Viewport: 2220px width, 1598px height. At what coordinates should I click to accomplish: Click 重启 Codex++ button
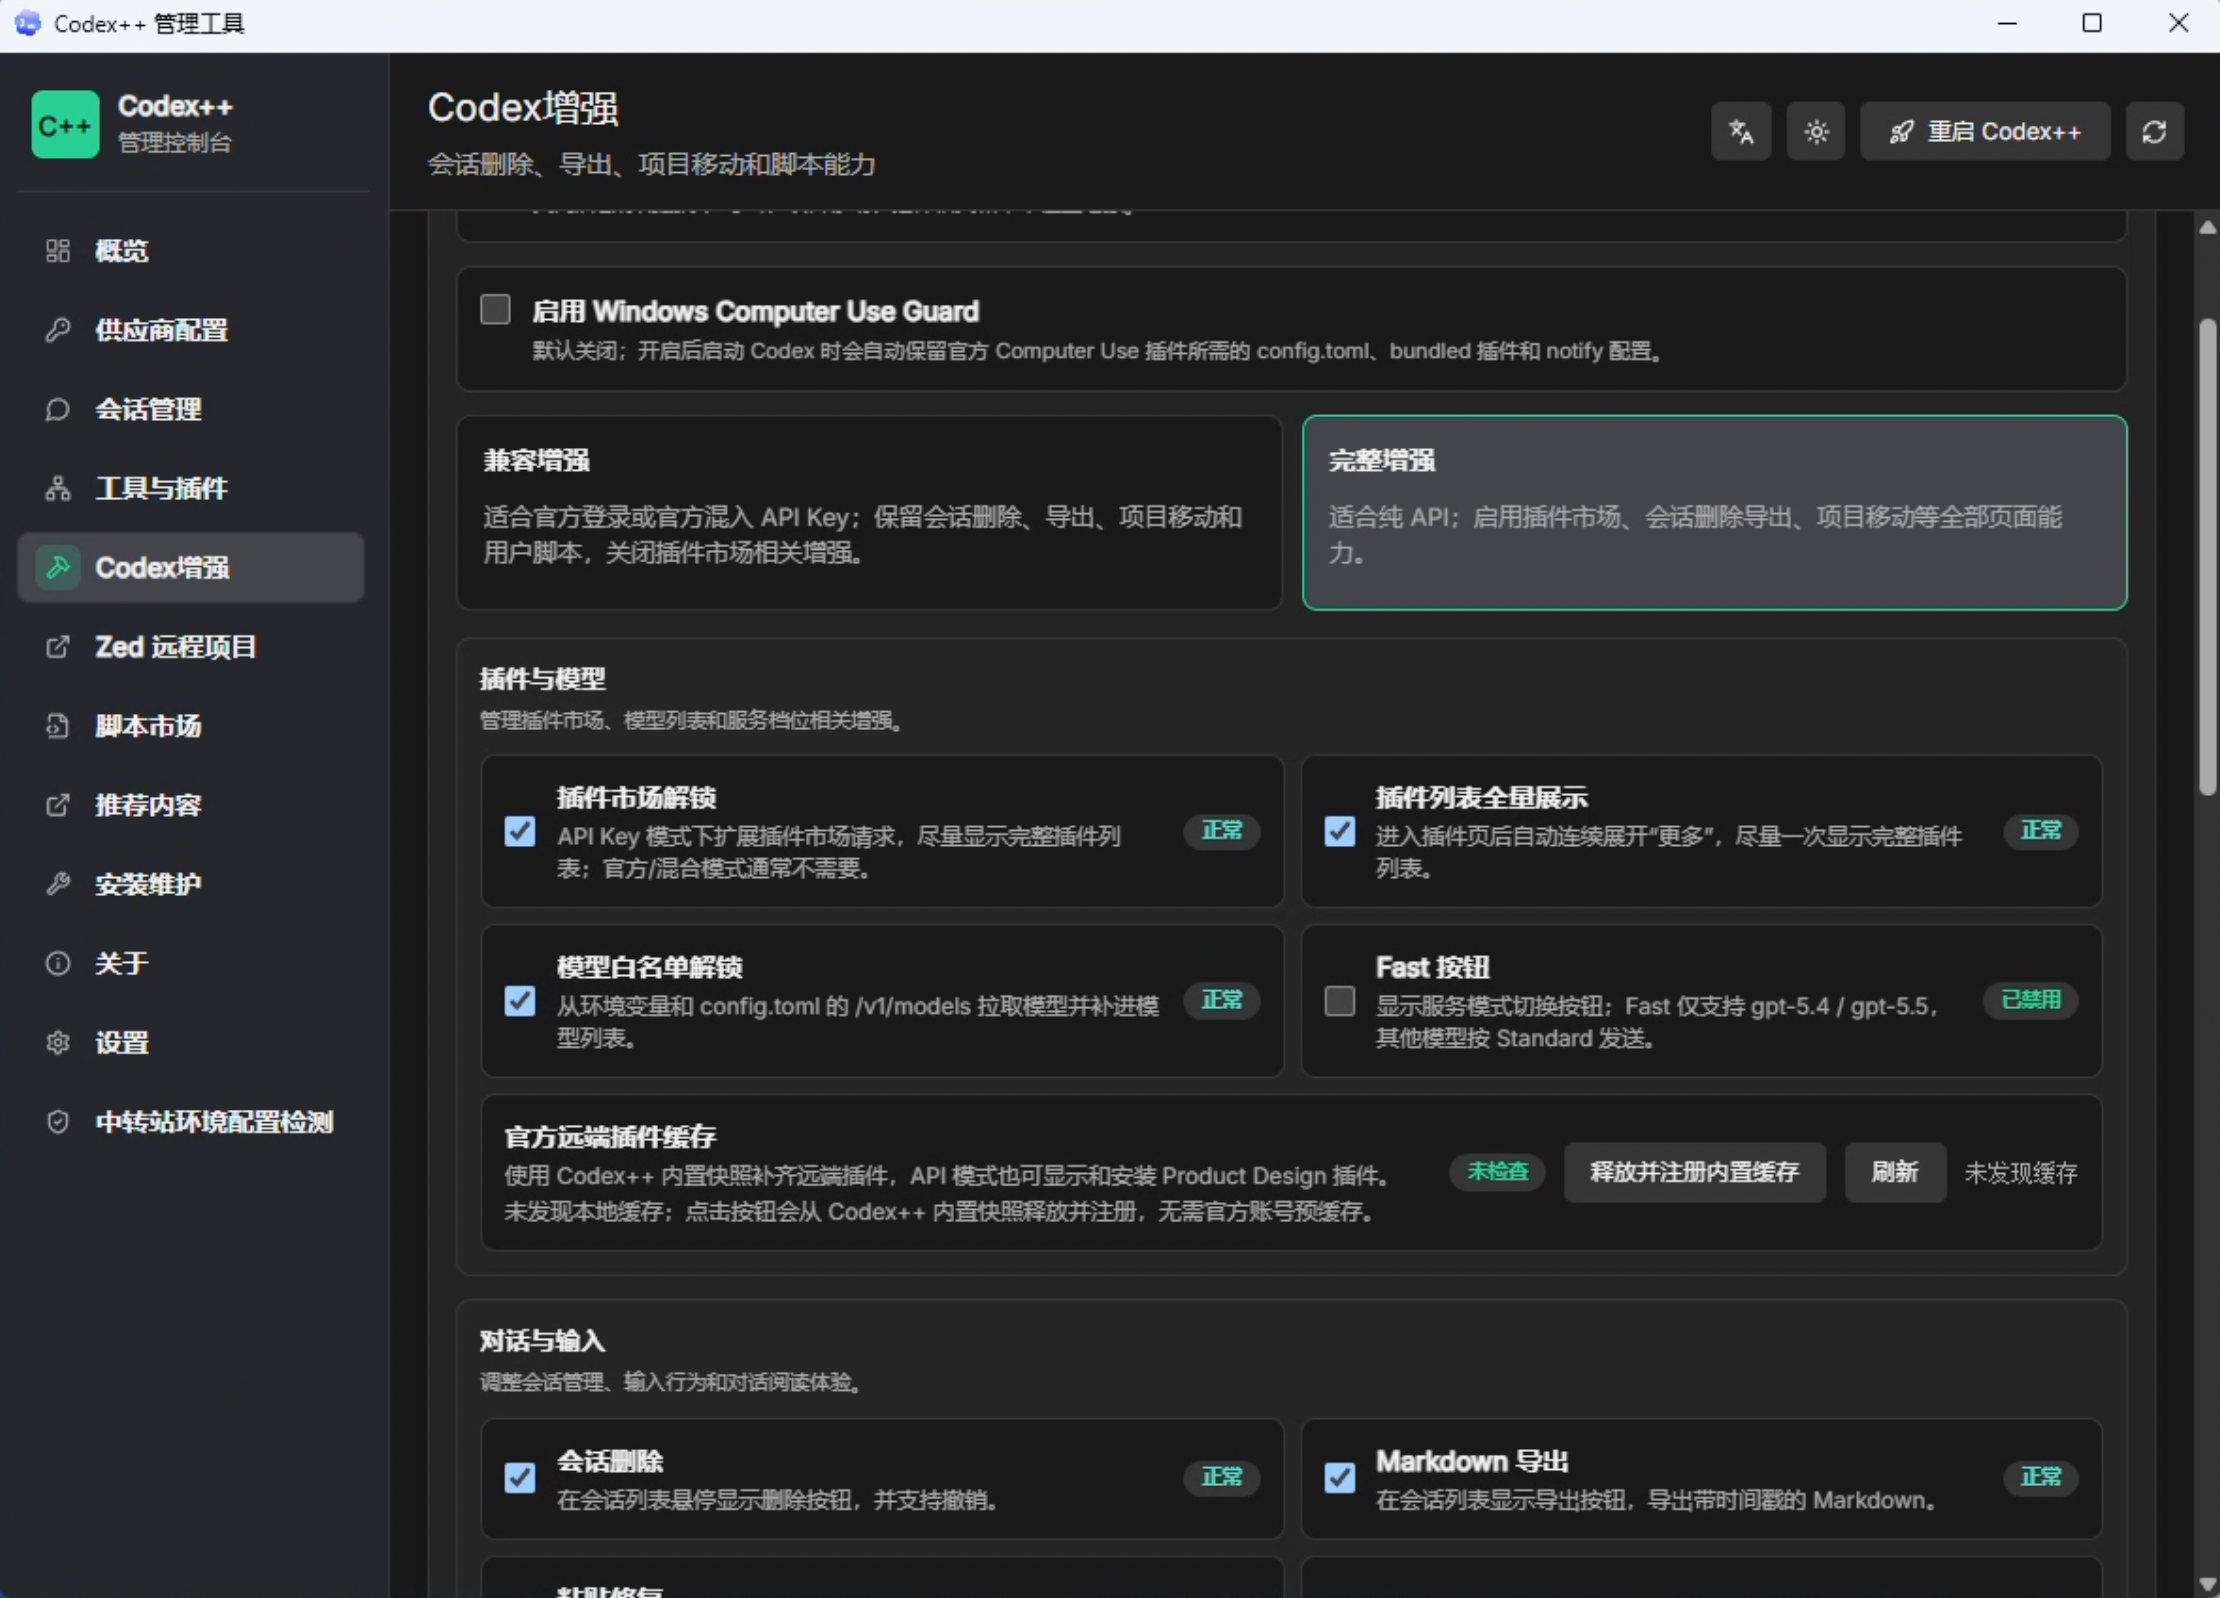[1984, 131]
